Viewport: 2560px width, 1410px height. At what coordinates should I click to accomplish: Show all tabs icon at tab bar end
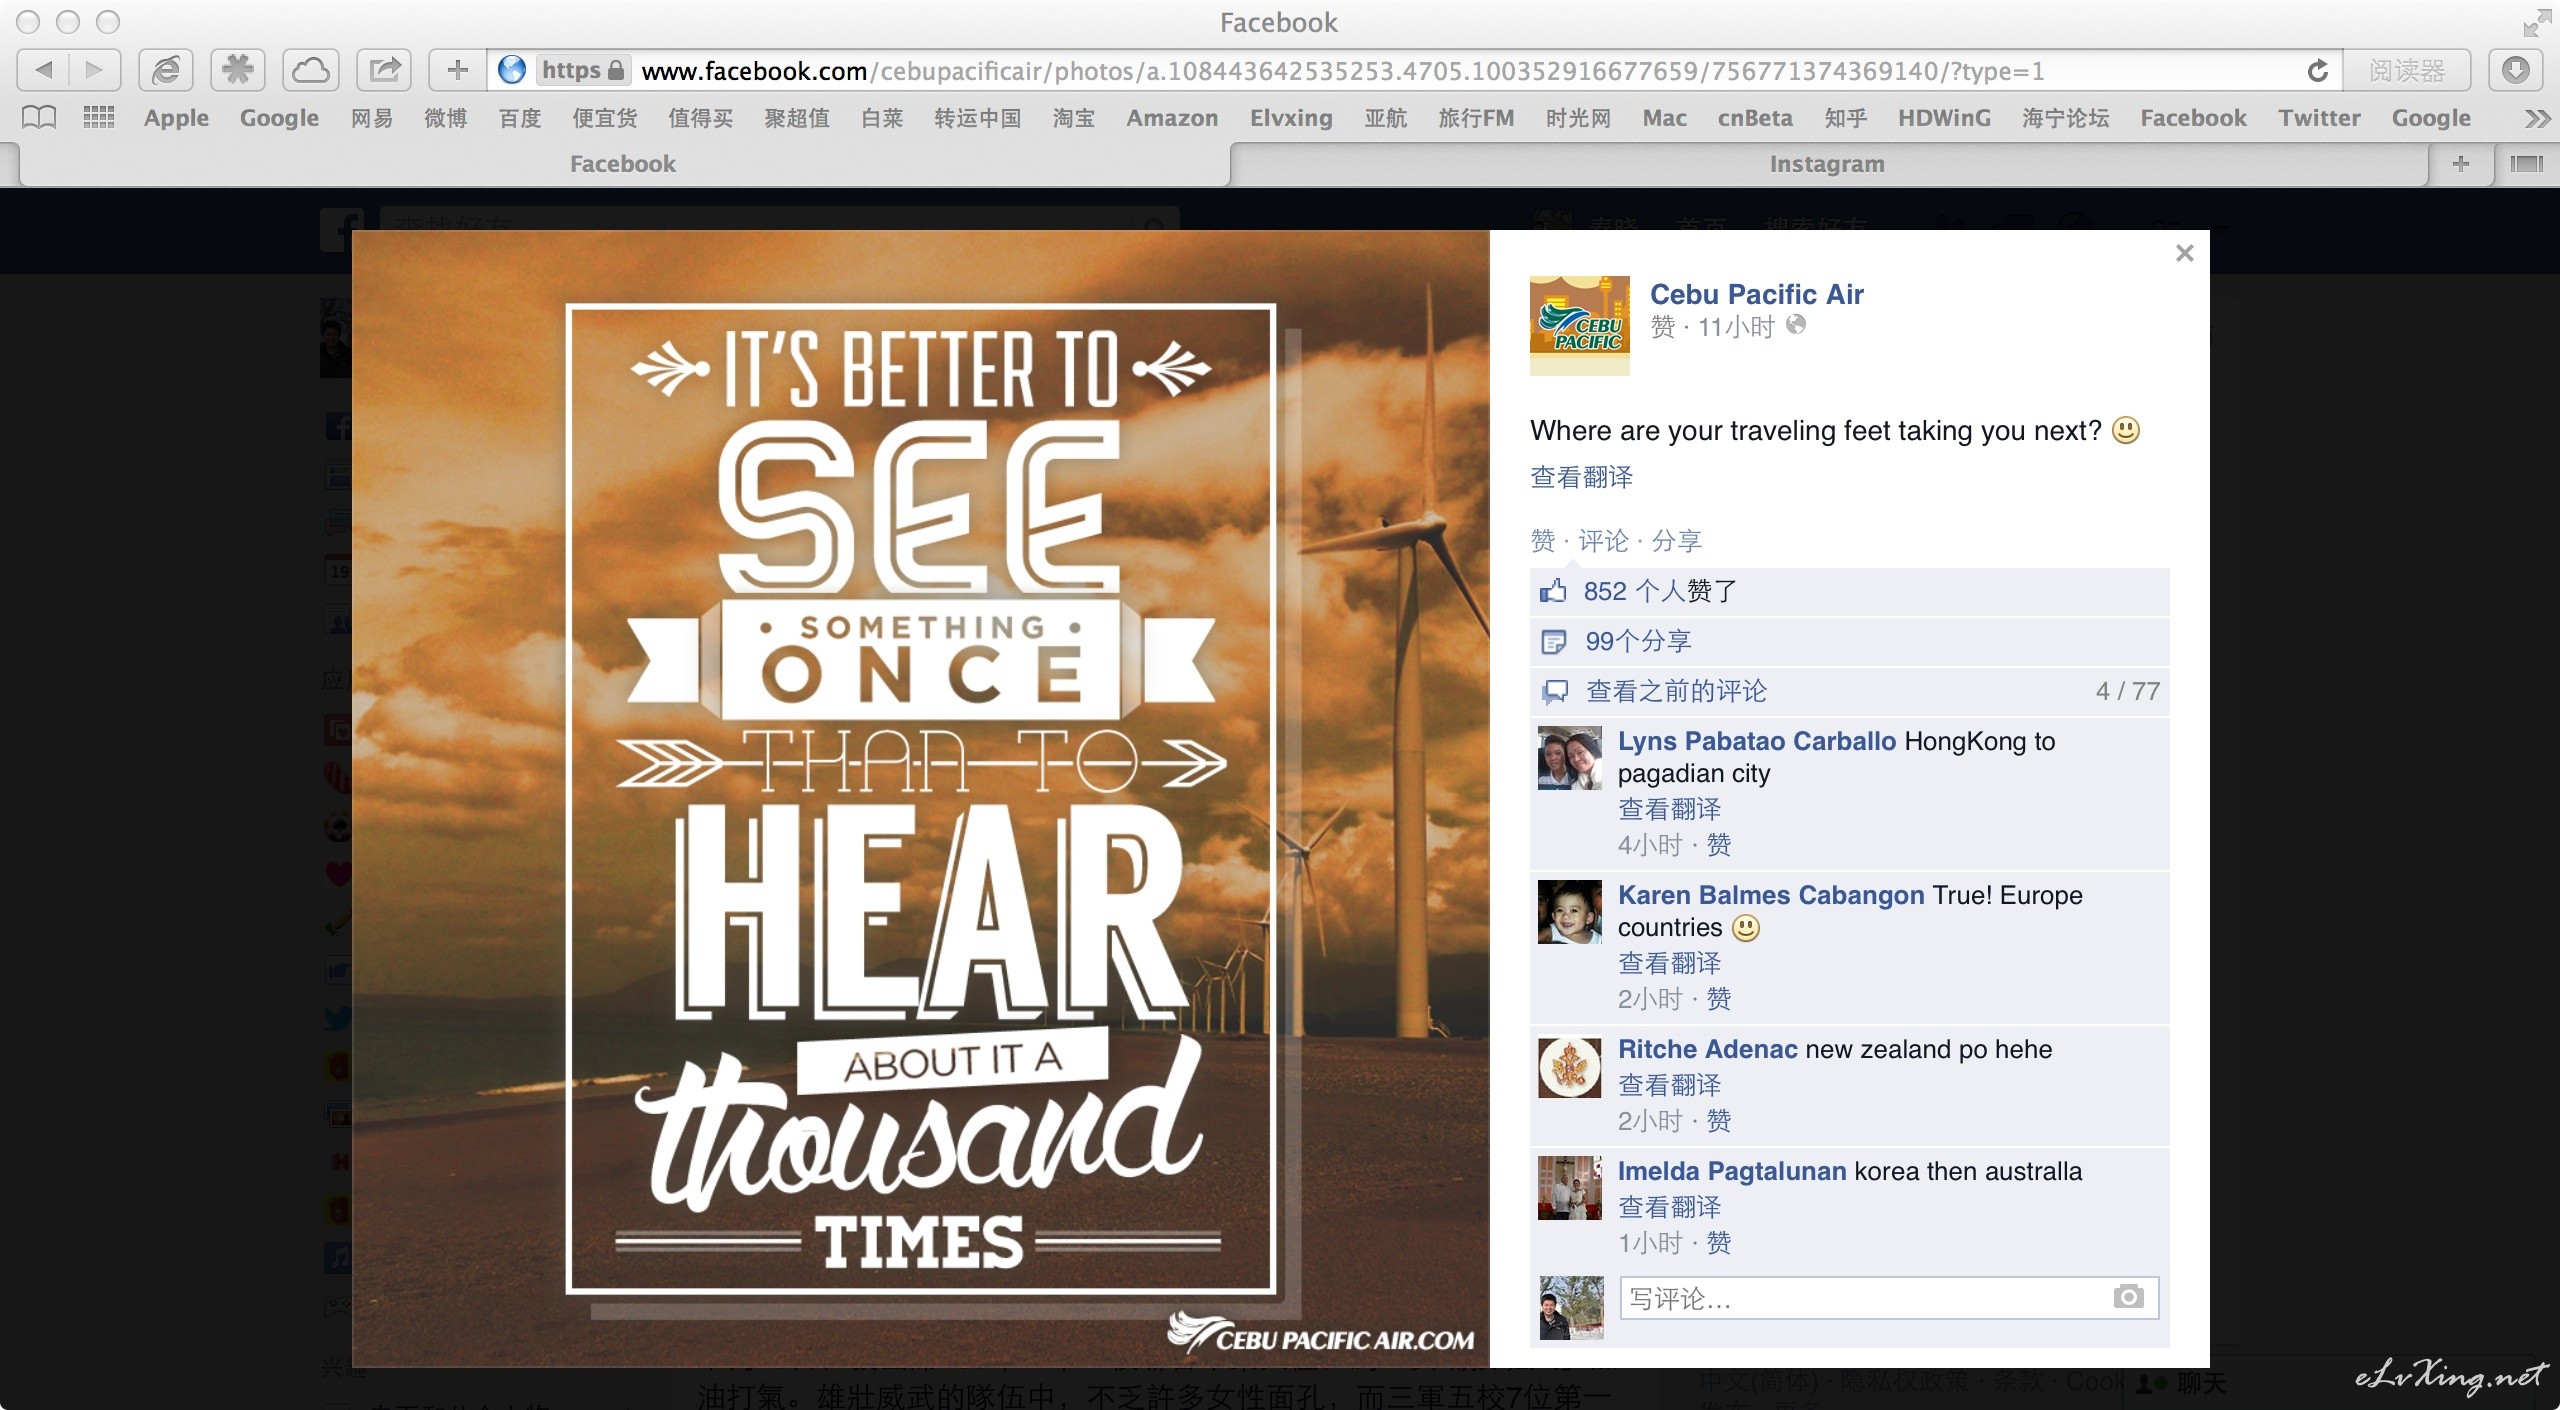2526,163
